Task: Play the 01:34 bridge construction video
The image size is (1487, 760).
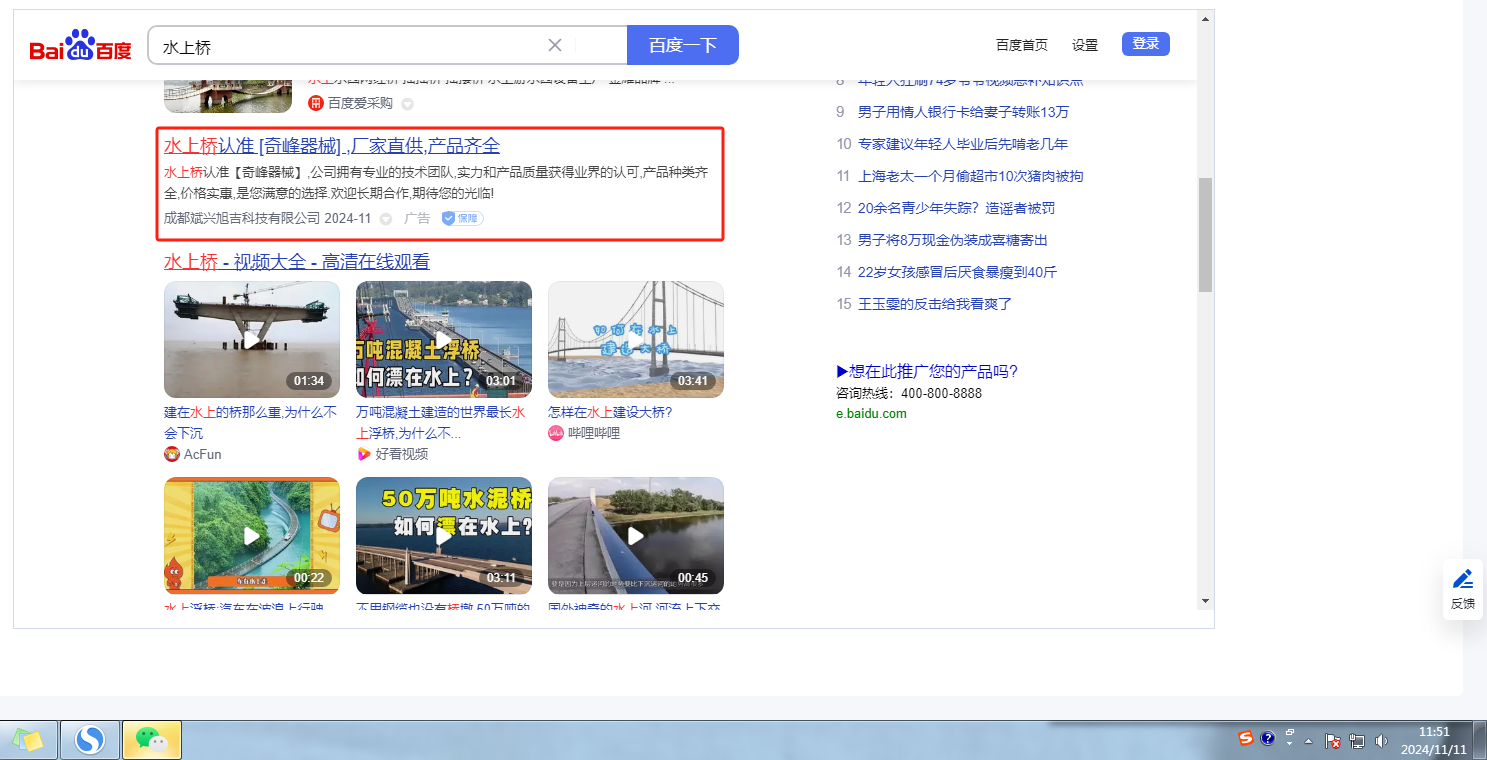Action: (252, 340)
